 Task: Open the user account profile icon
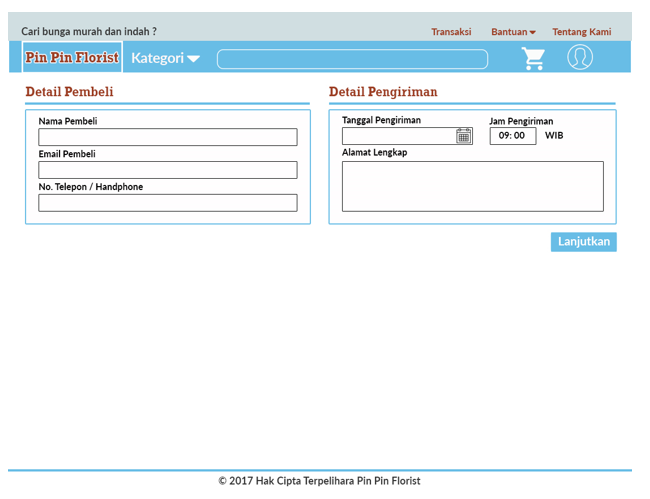tap(580, 58)
